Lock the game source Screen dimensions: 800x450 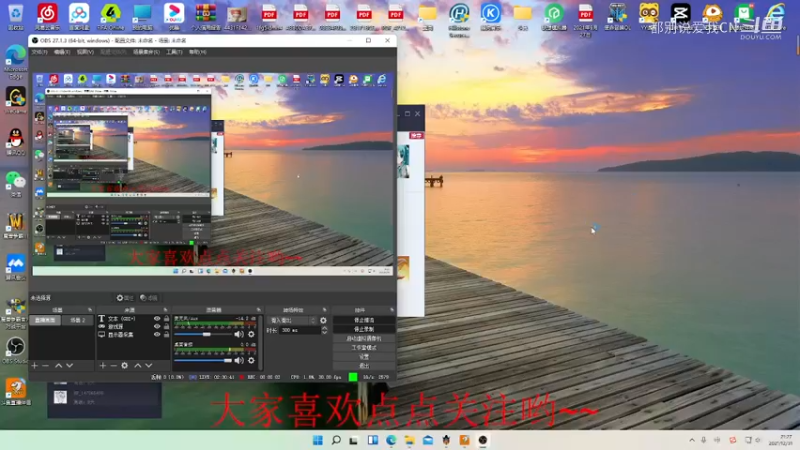(x=166, y=327)
